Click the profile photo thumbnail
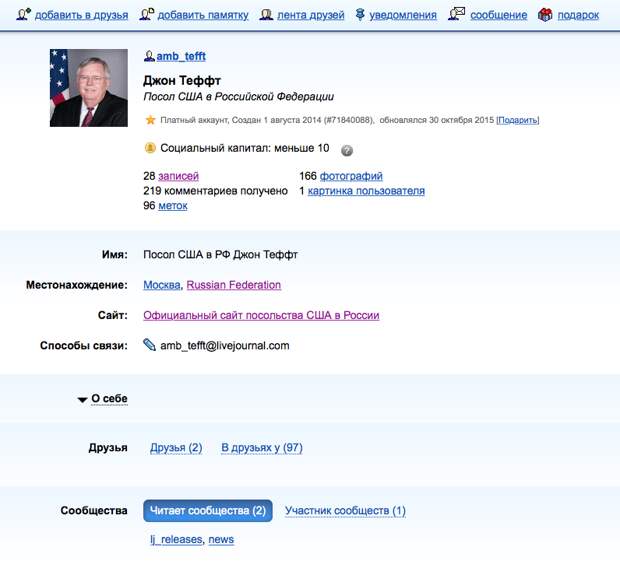Screen dimensions: 620x561 click(89, 88)
